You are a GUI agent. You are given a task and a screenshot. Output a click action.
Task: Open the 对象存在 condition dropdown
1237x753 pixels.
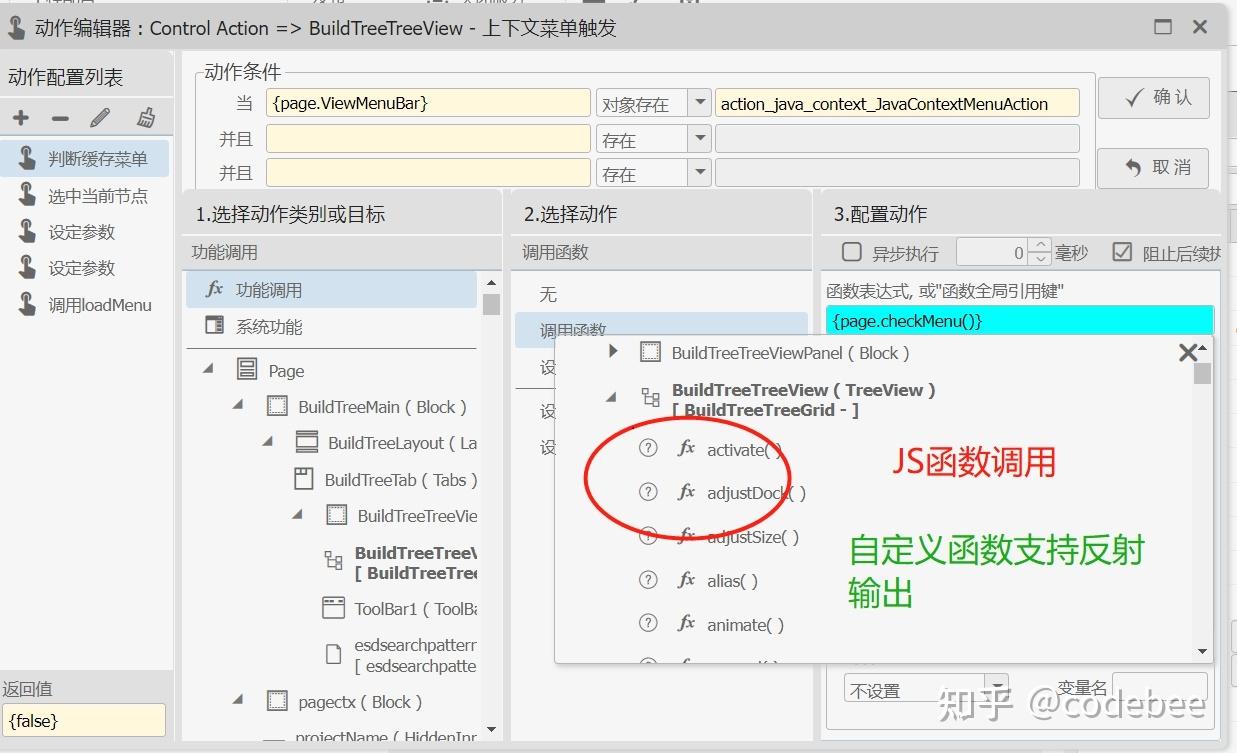[x=701, y=102]
